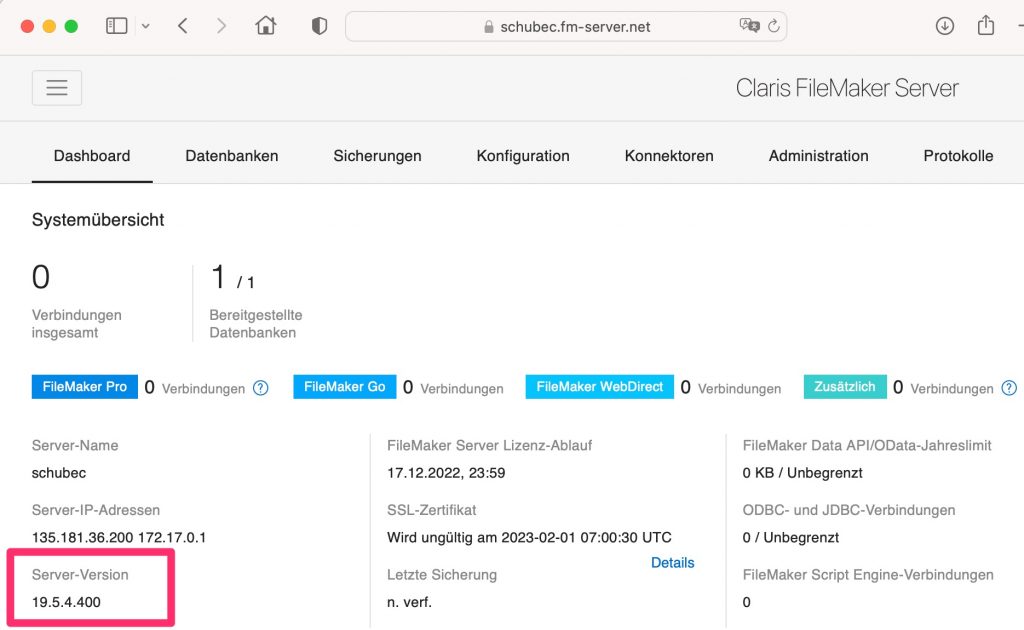The height and width of the screenshot is (630, 1024).
Task: Open the home page icon
Action: coord(266,25)
